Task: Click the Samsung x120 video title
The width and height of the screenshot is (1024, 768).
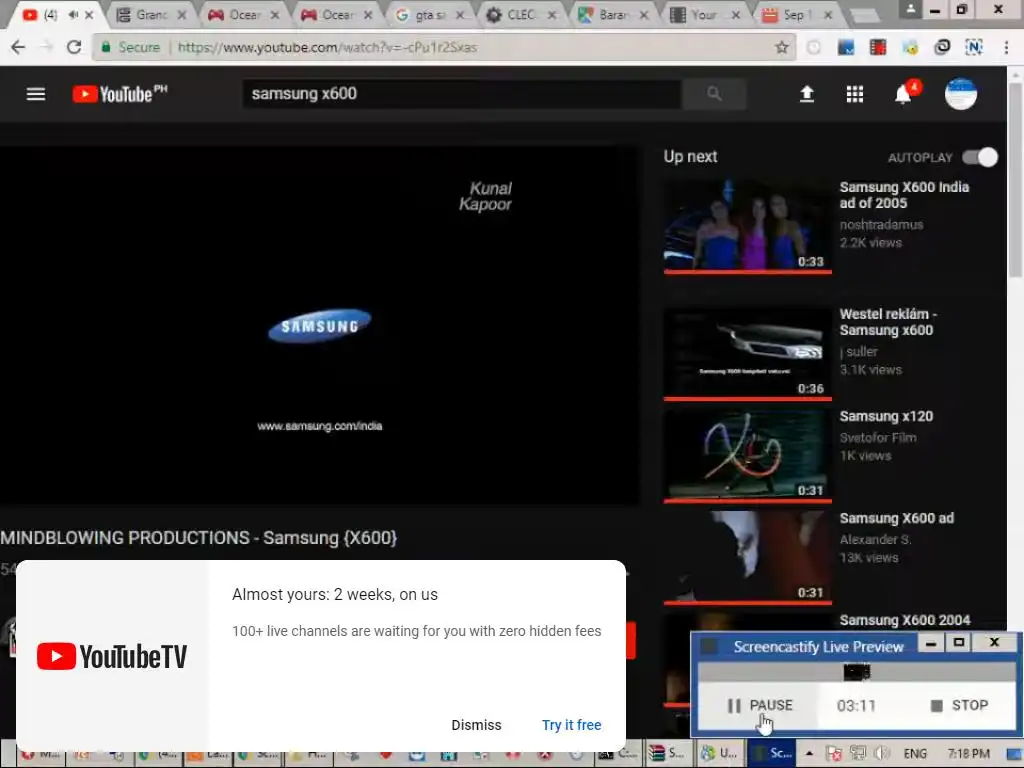Action: coord(886,416)
